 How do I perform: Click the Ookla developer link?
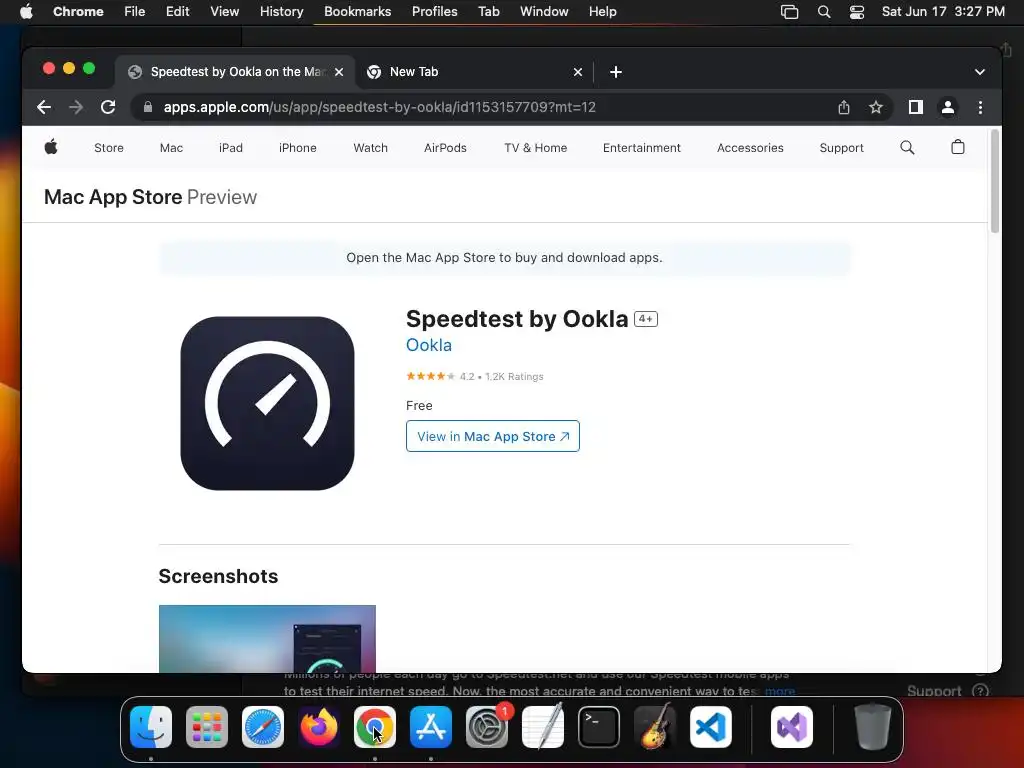click(428, 345)
